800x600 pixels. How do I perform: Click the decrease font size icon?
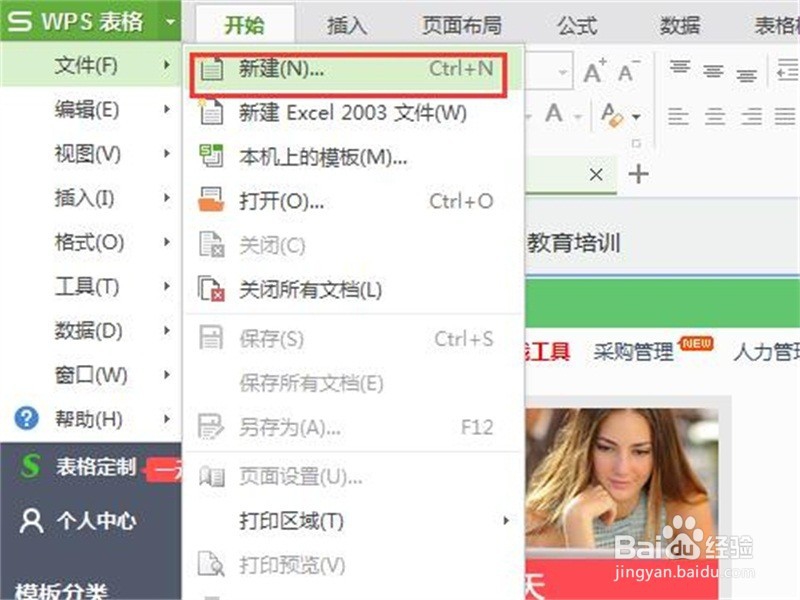[628, 70]
